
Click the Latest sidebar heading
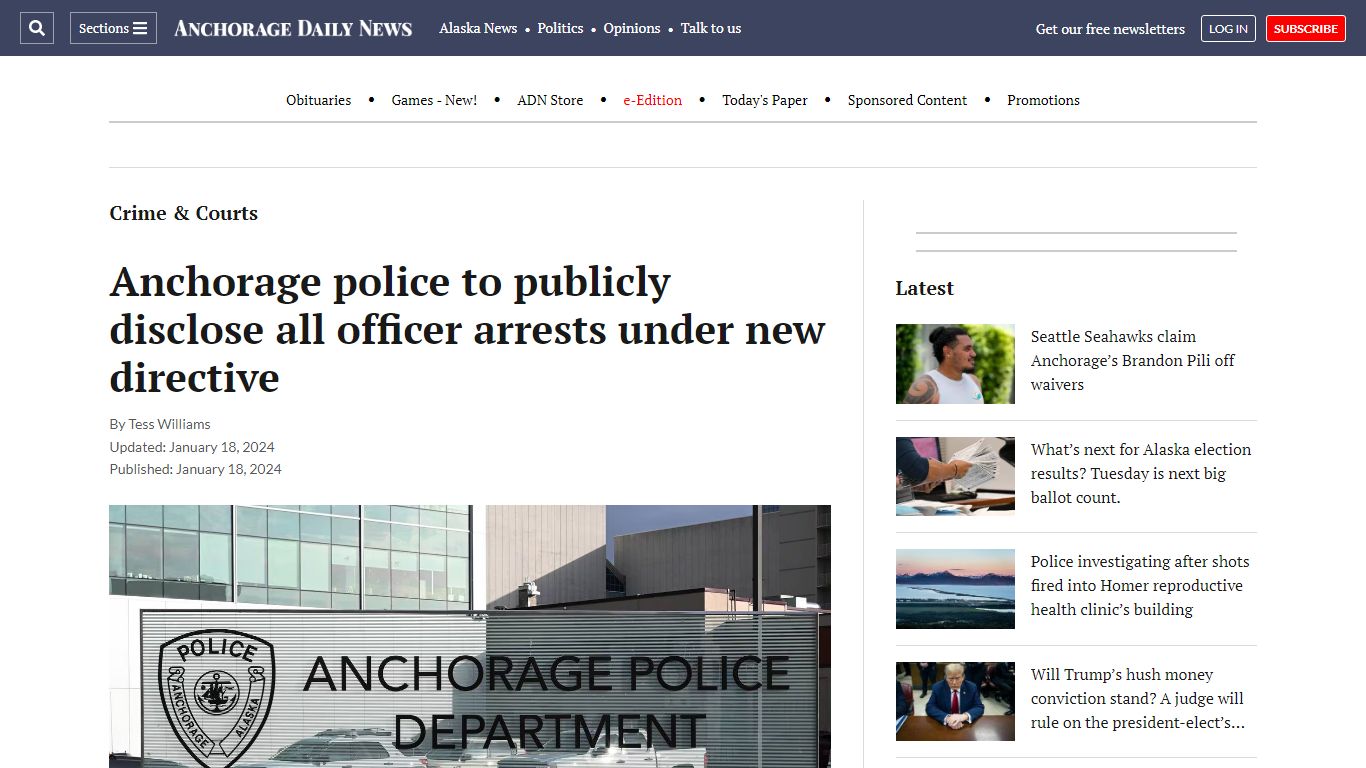click(x=924, y=288)
